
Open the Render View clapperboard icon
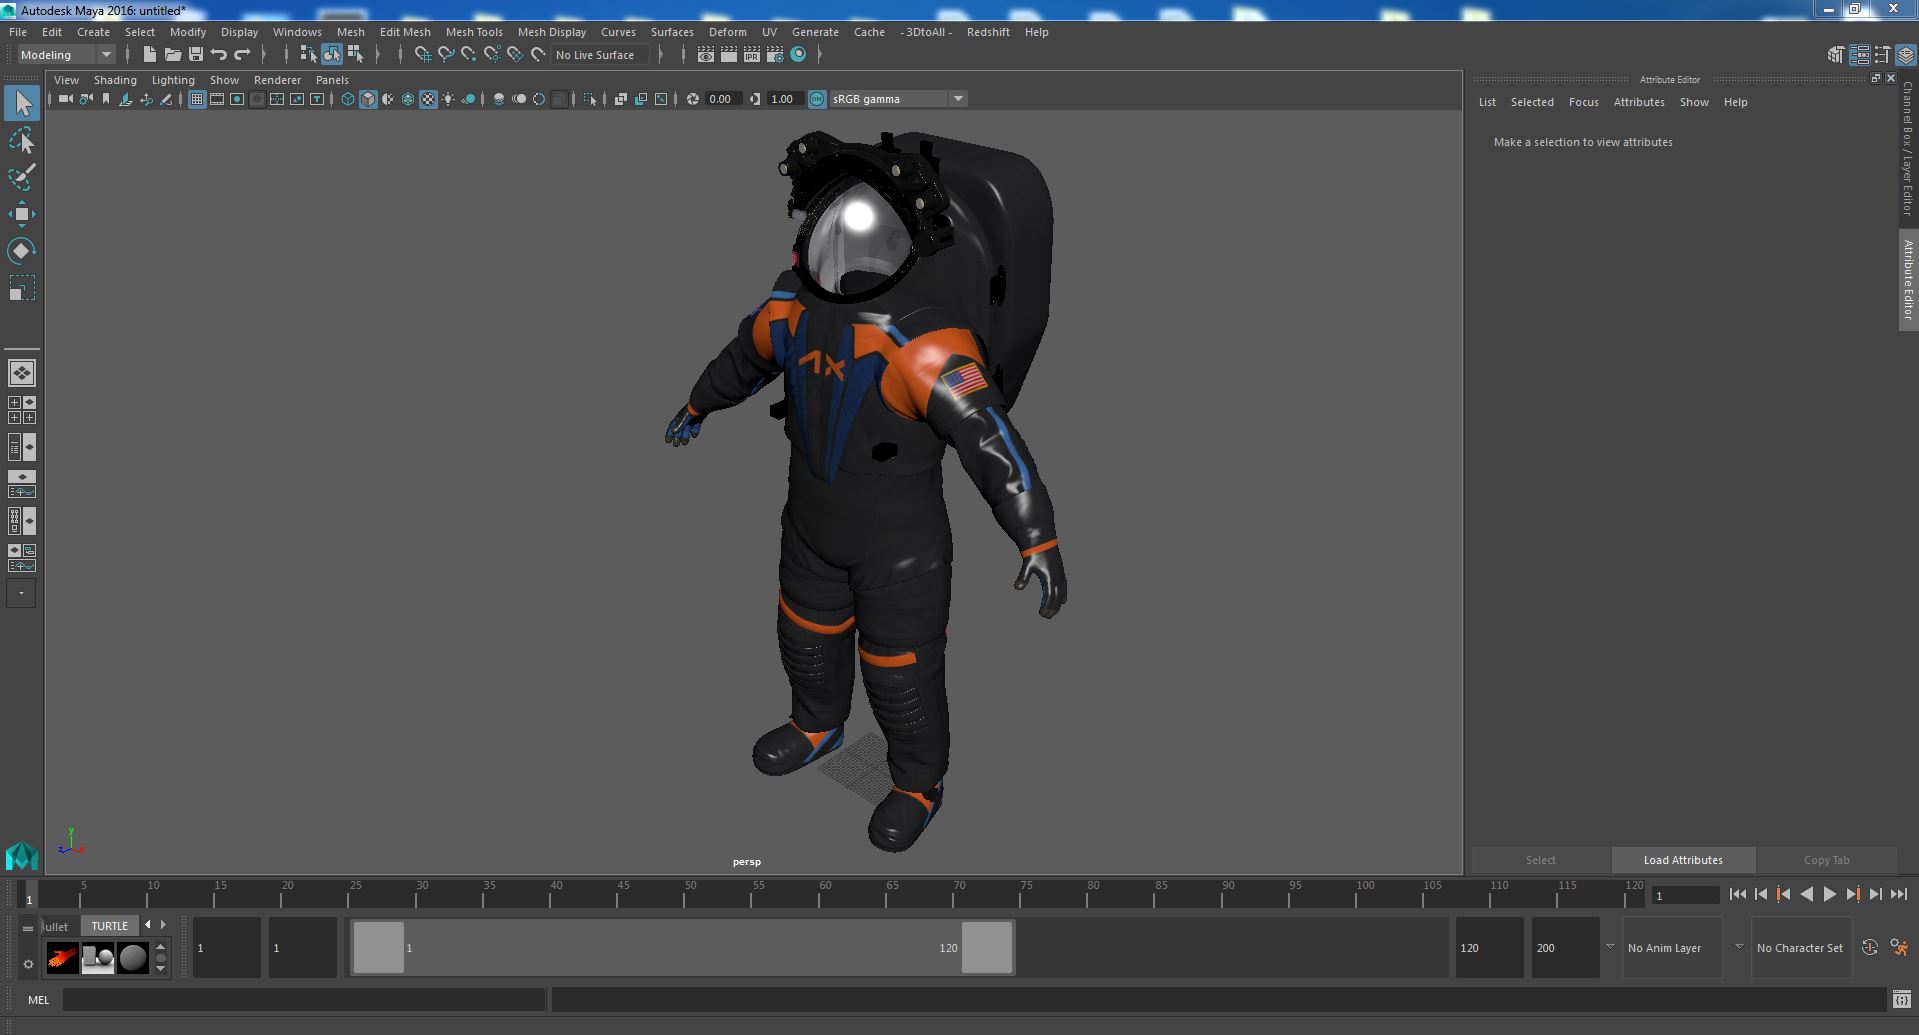click(x=706, y=55)
